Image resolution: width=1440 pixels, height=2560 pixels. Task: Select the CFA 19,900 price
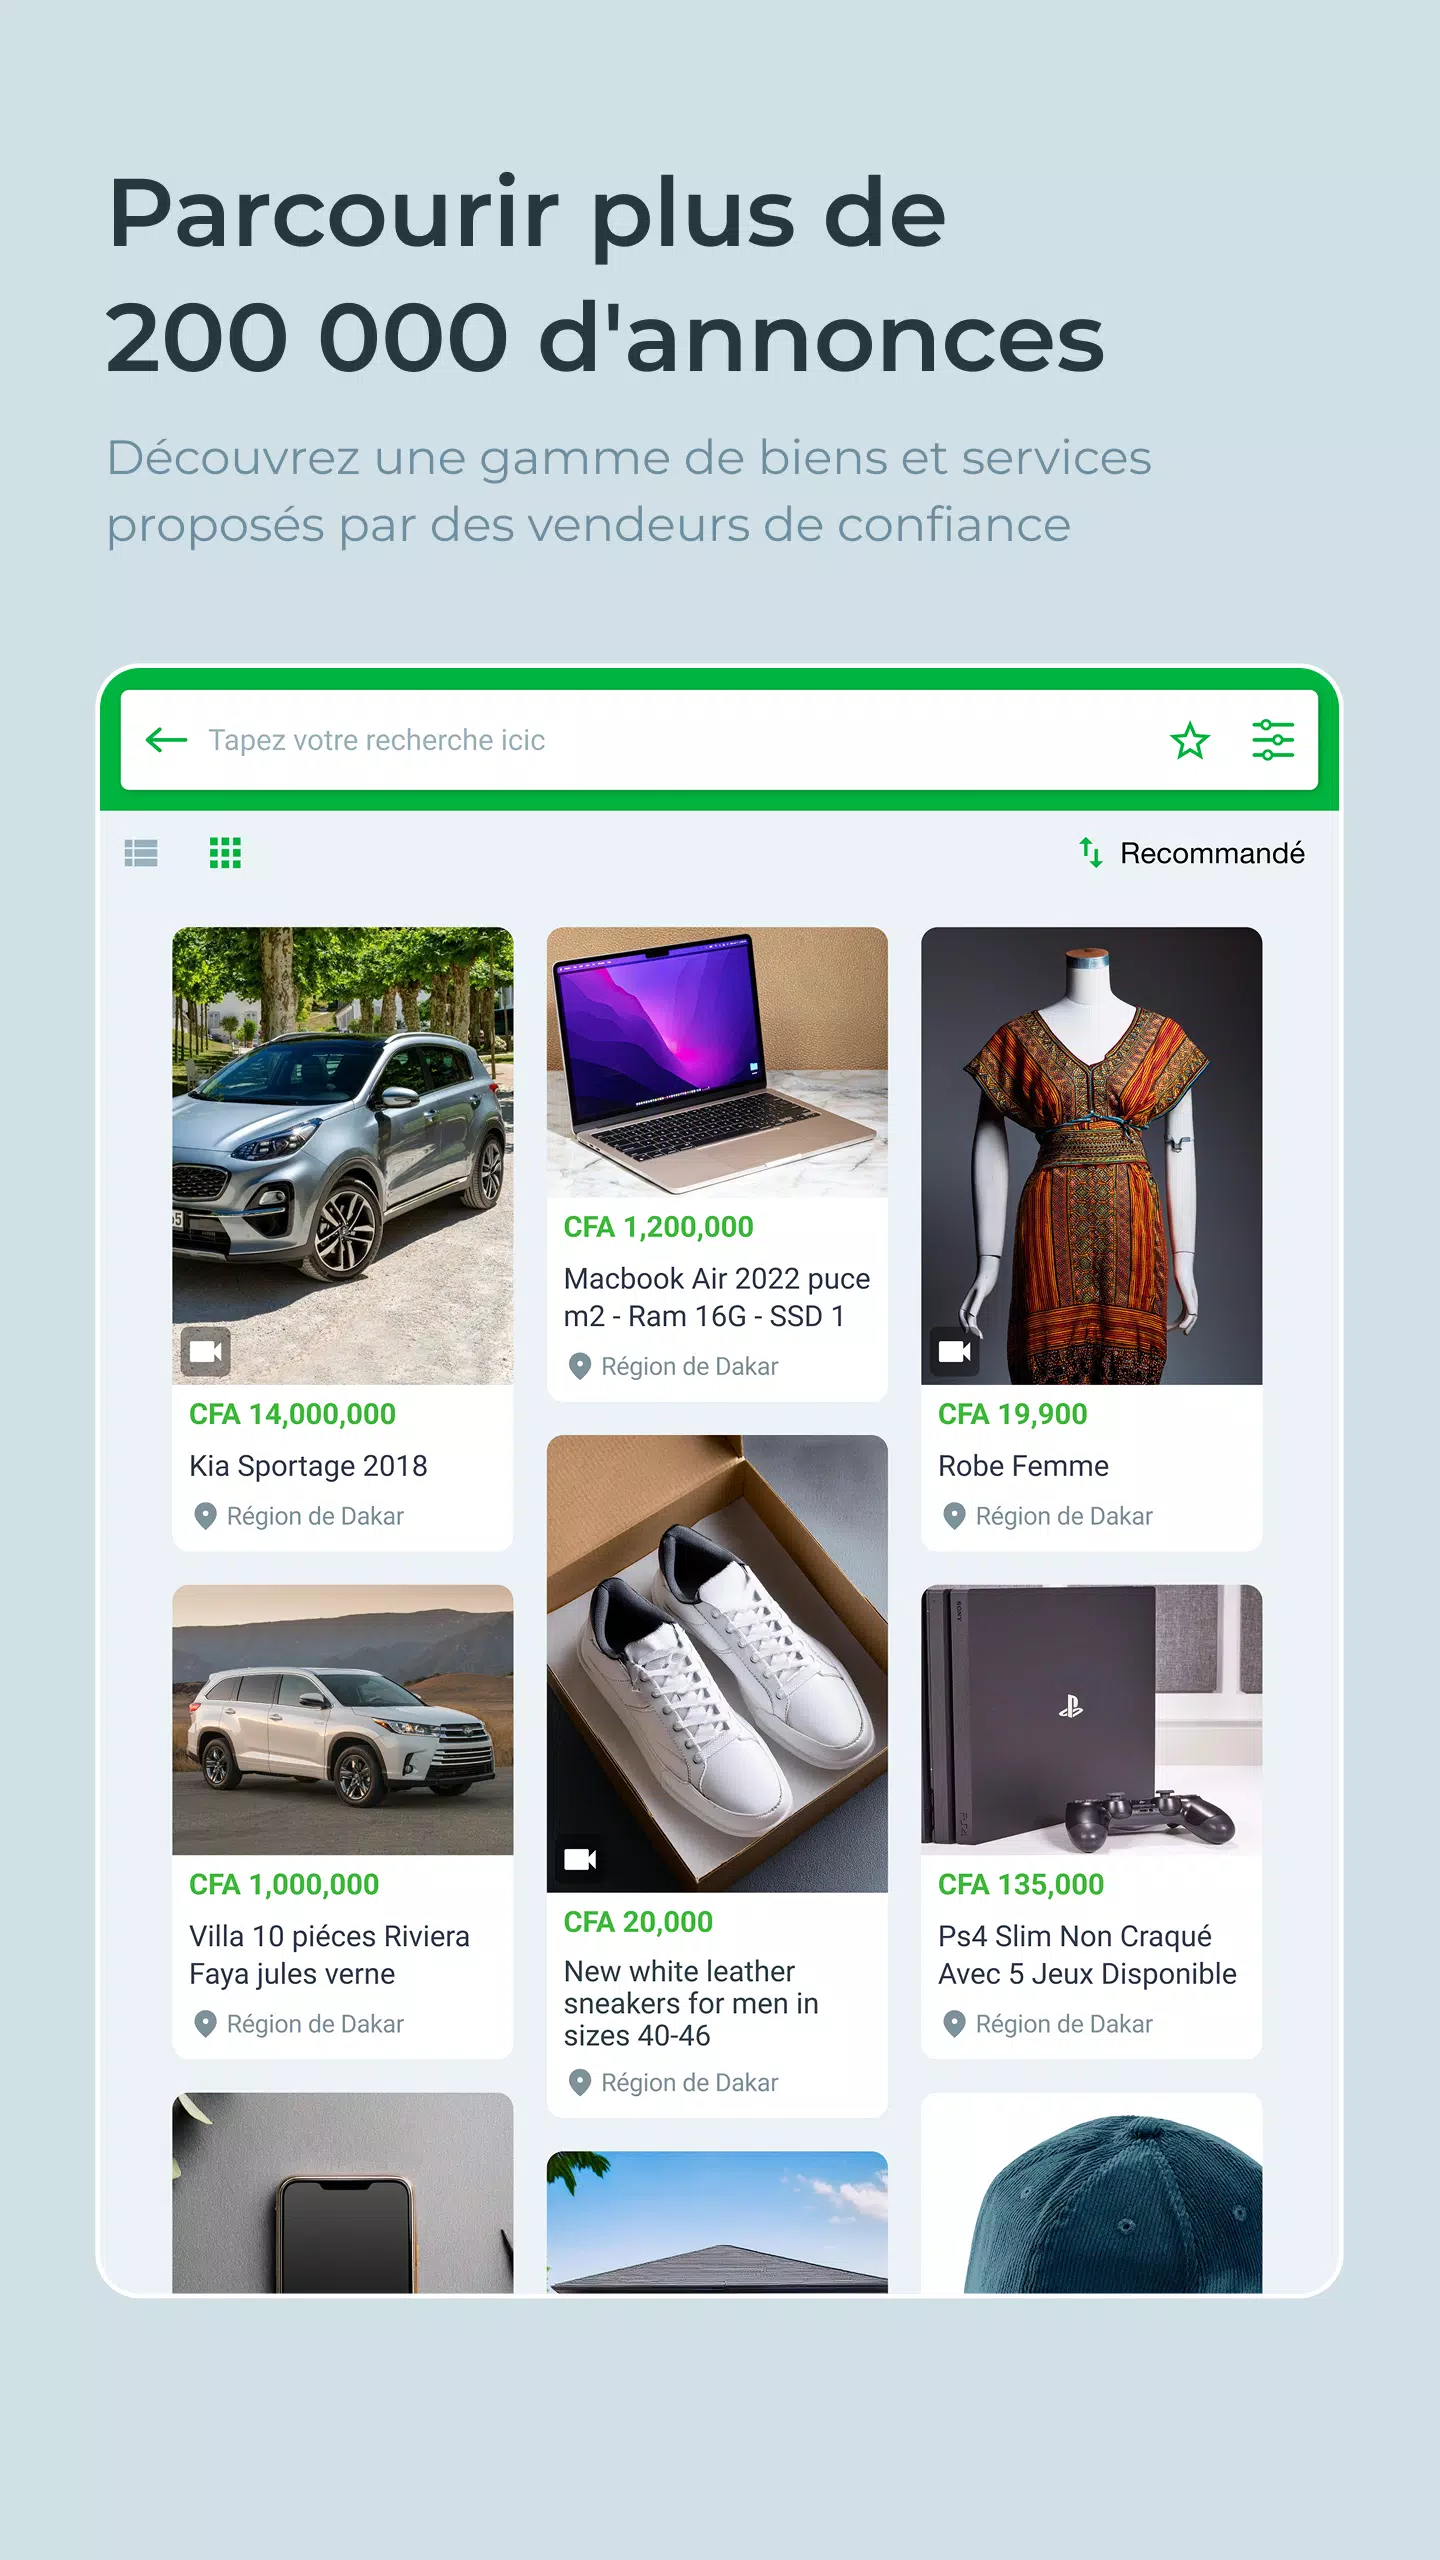coord(1012,1414)
